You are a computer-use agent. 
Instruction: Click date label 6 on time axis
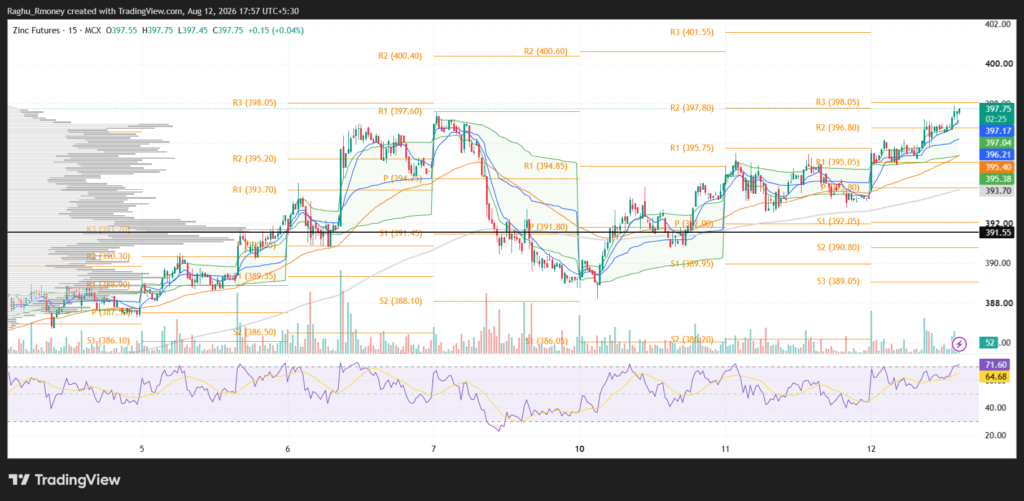tap(287, 449)
